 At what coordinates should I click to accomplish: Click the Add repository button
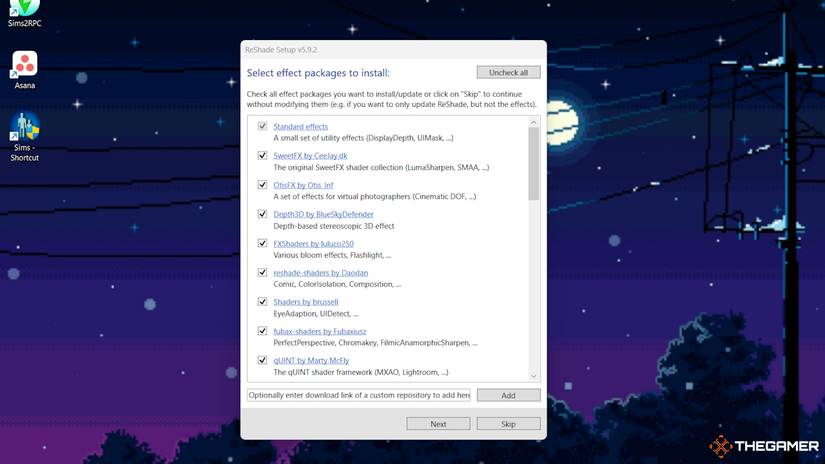click(x=508, y=395)
